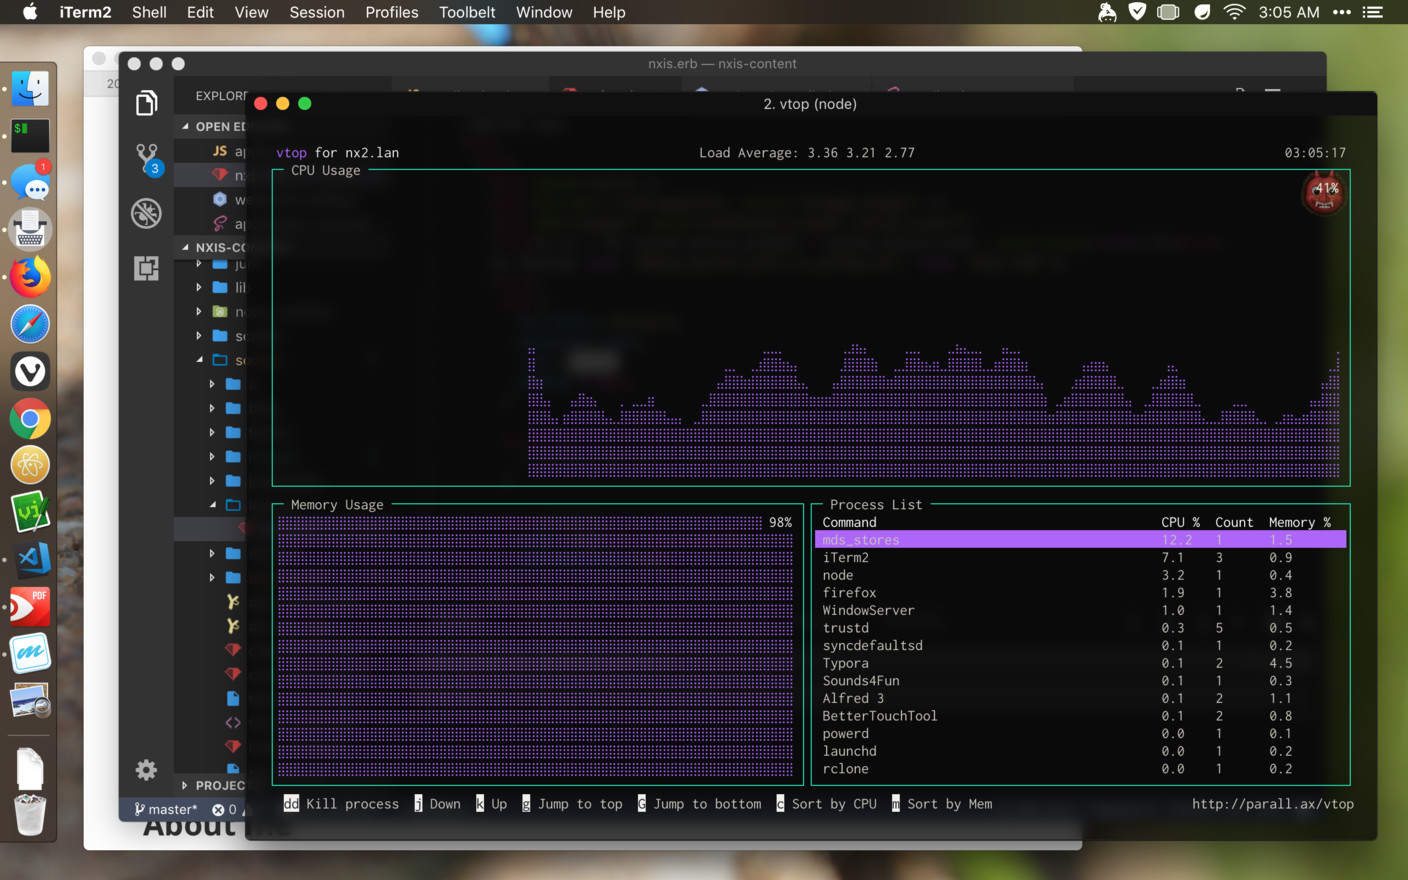1408x880 pixels.
Task: Select the mds_stores process row
Action: click(x=1080, y=540)
